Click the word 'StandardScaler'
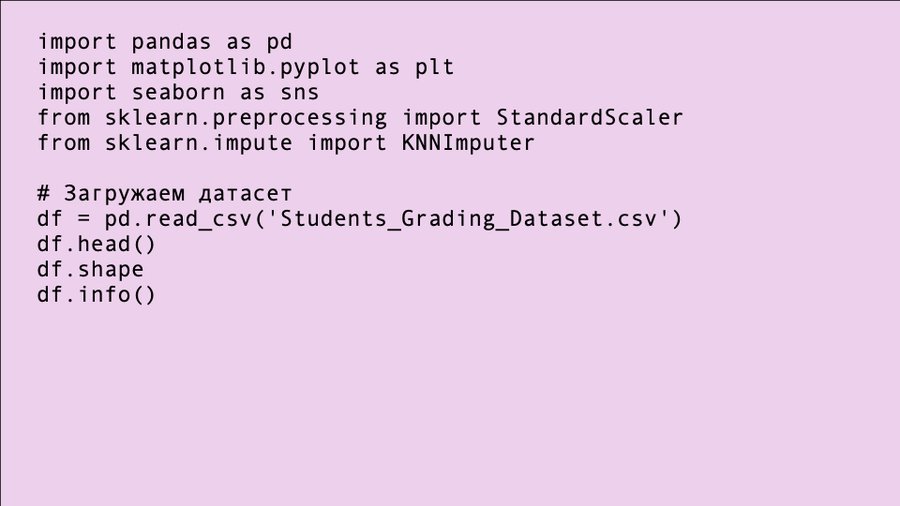 (x=590, y=118)
